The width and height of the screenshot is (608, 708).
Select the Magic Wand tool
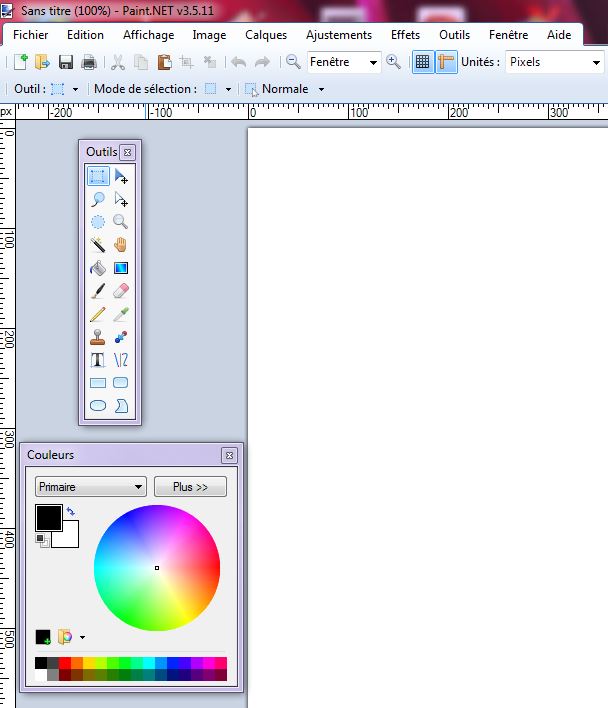click(98, 245)
